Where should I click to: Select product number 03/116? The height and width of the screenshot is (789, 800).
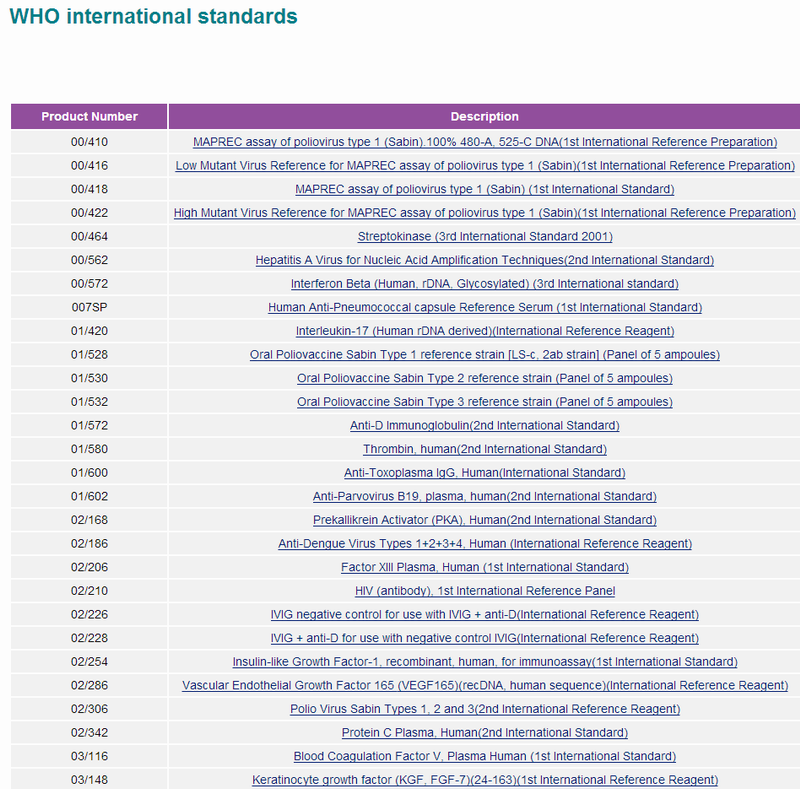(89, 756)
